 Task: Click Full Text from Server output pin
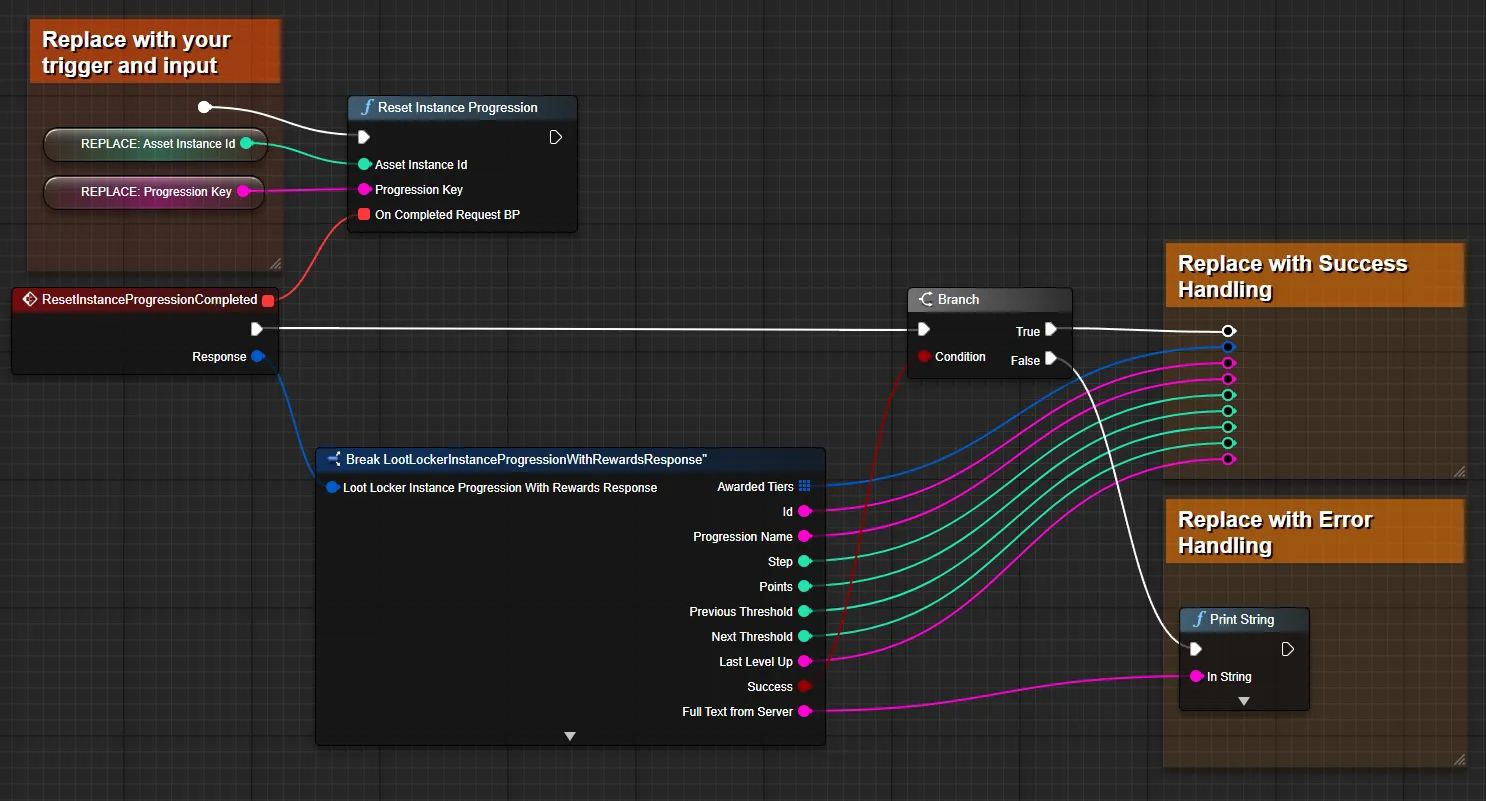[804, 712]
